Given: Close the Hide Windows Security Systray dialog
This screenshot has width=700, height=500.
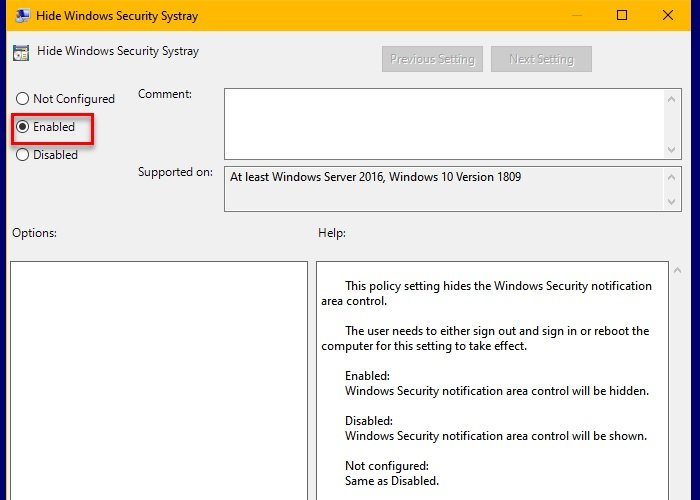Looking at the screenshot, I should pyautogui.click(x=668, y=16).
